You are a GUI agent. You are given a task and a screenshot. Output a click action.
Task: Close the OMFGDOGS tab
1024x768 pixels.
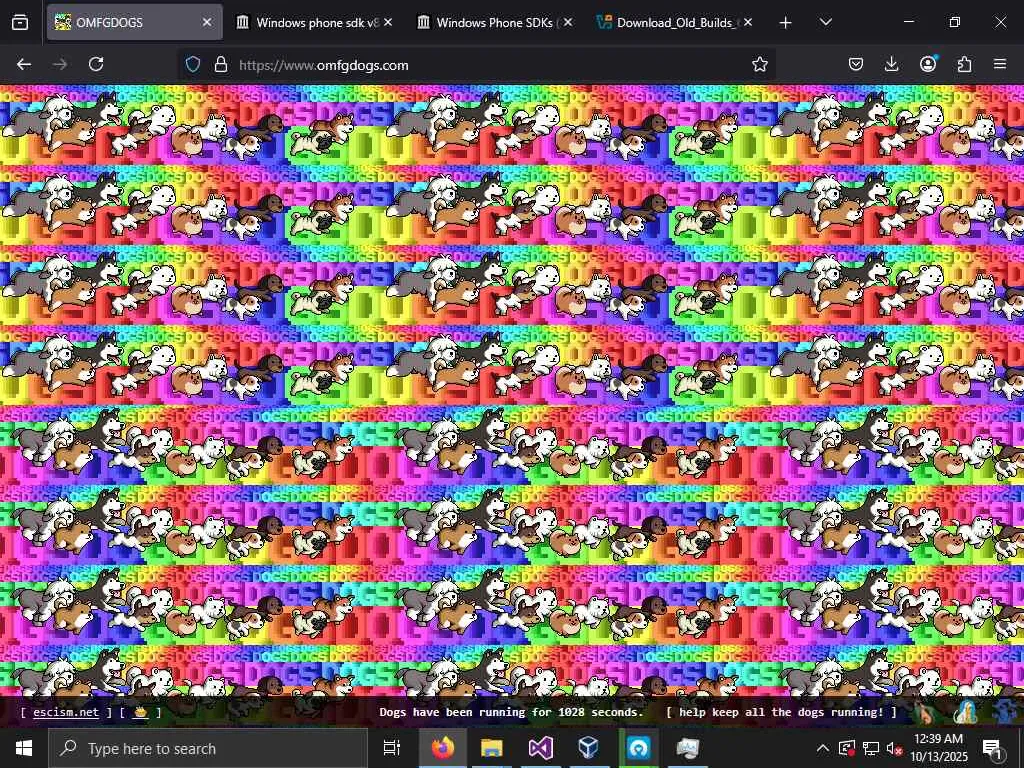(207, 23)
